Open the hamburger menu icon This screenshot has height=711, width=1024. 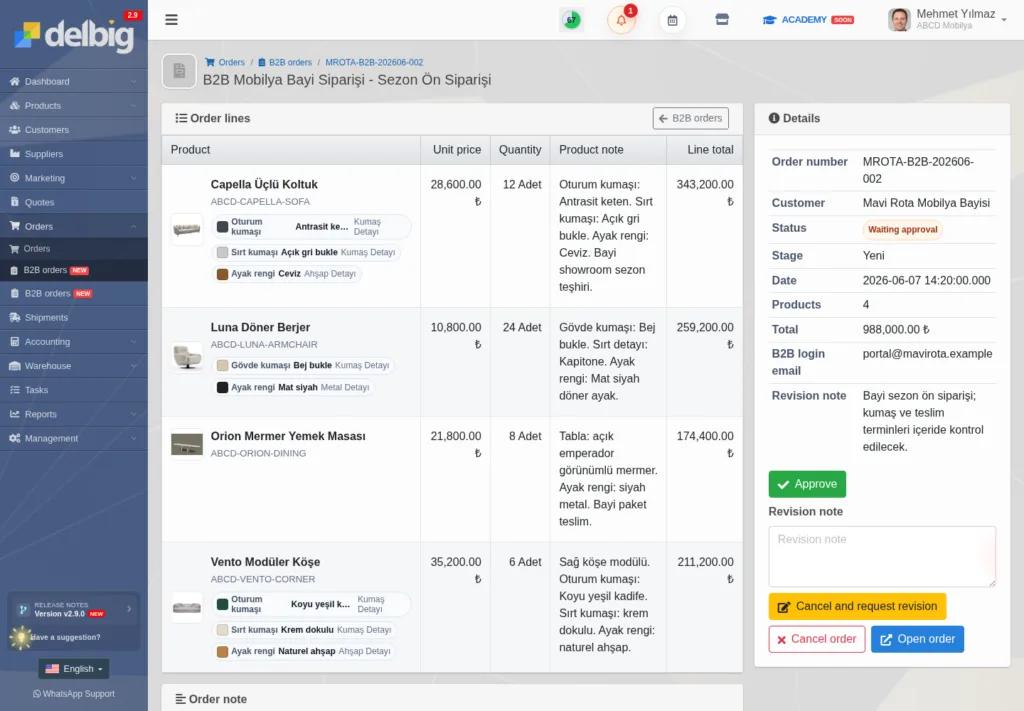click(171, 20)
